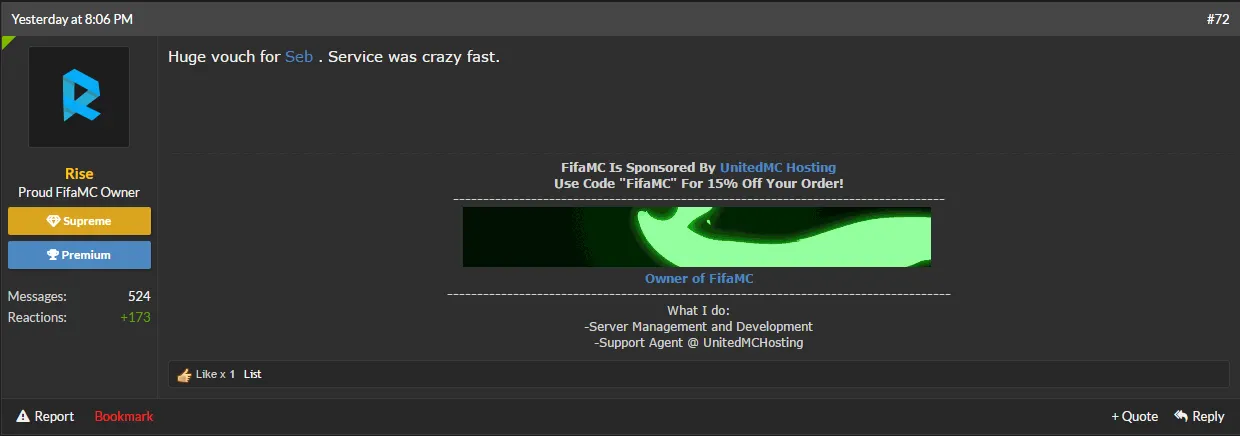Bookmark this post
This screenshot has width=1240, height=436.
tap(124, 416)
